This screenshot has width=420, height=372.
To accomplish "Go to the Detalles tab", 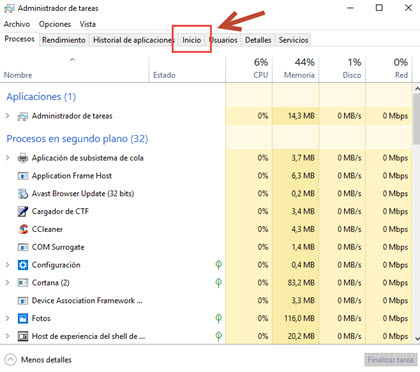I will tap(258, 40).
